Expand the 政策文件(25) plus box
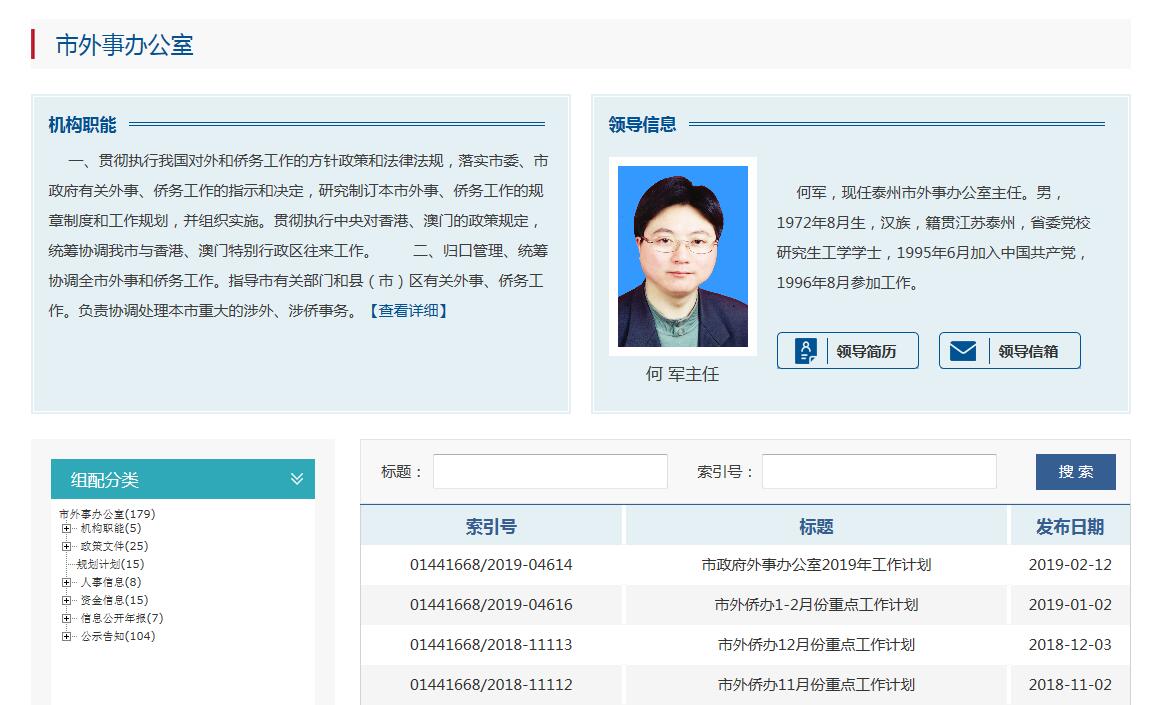 [x=66, y=546]
